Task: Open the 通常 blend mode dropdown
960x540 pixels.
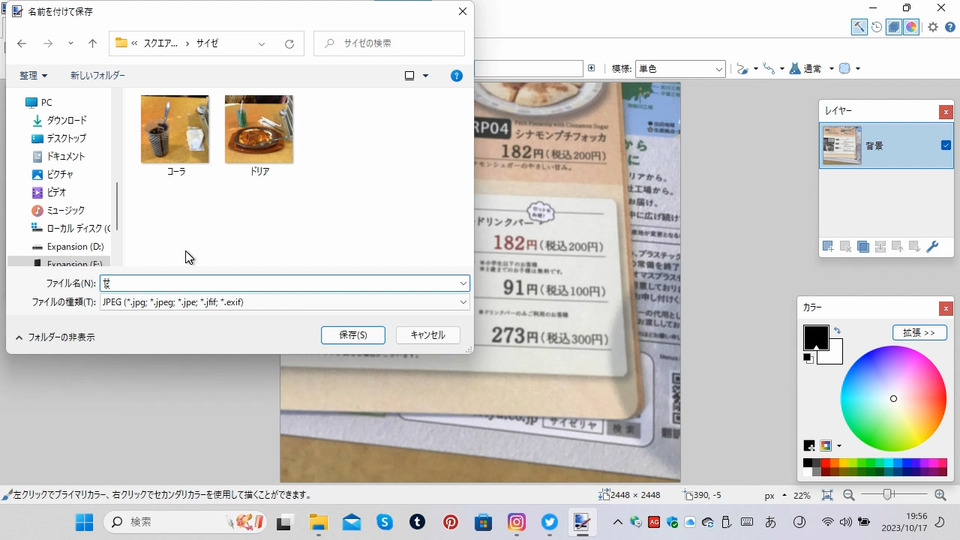Action: pyautogui.click(x=811, y=69)
